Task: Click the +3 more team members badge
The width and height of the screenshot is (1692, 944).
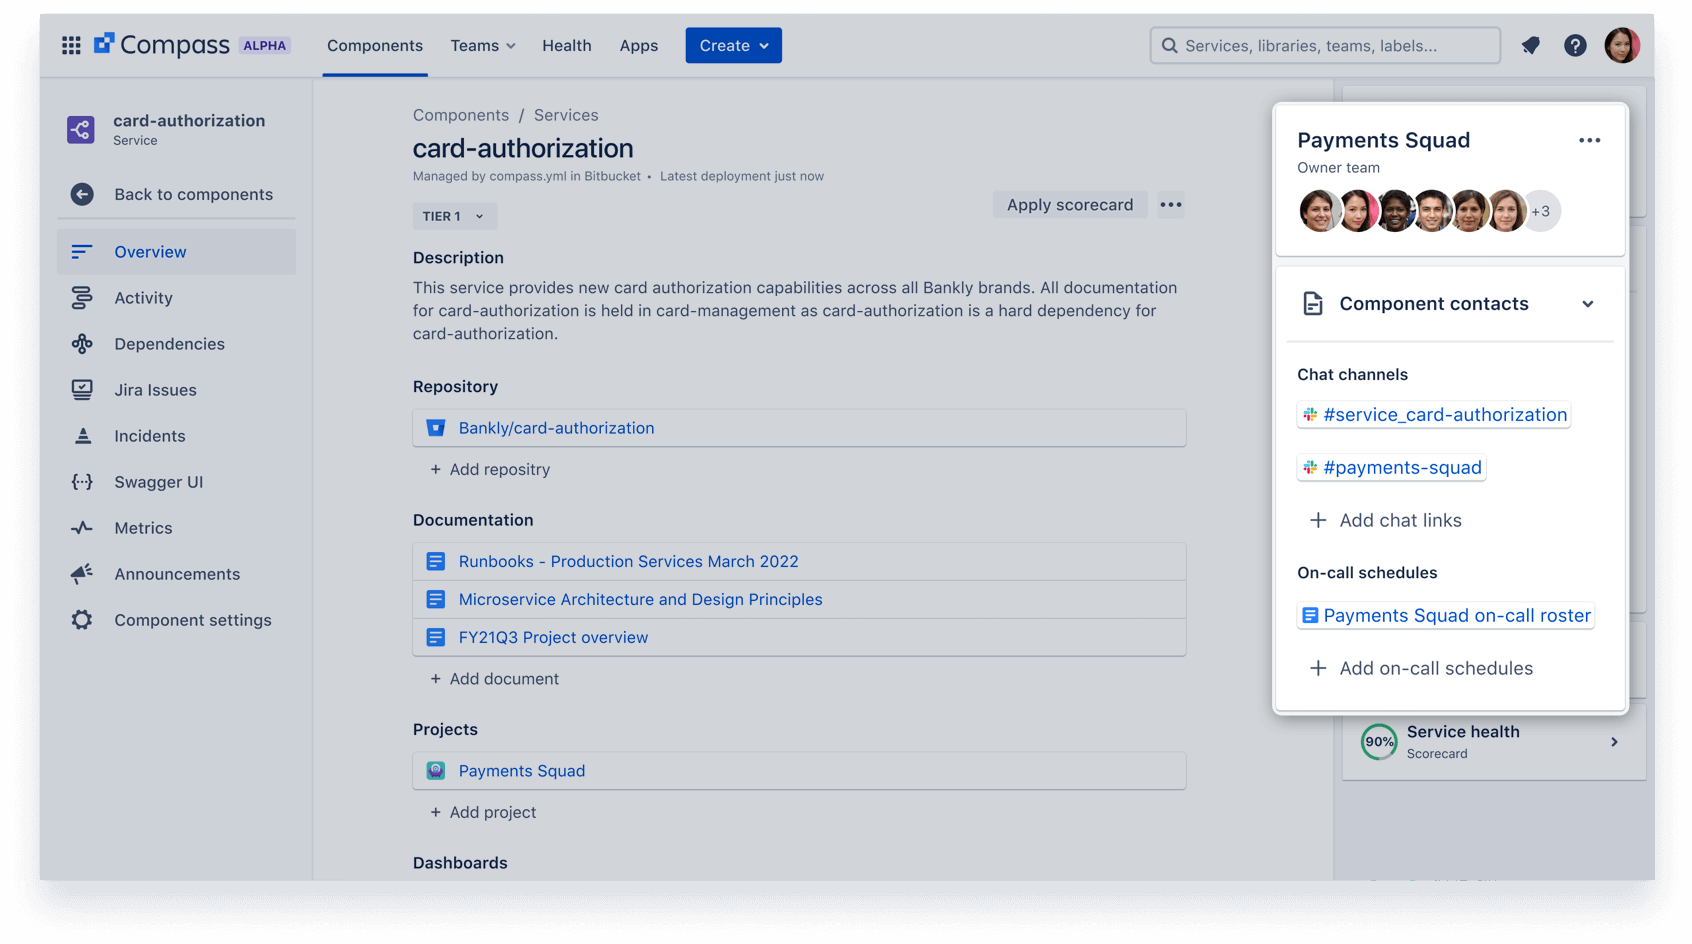Action: (1541, 211)
